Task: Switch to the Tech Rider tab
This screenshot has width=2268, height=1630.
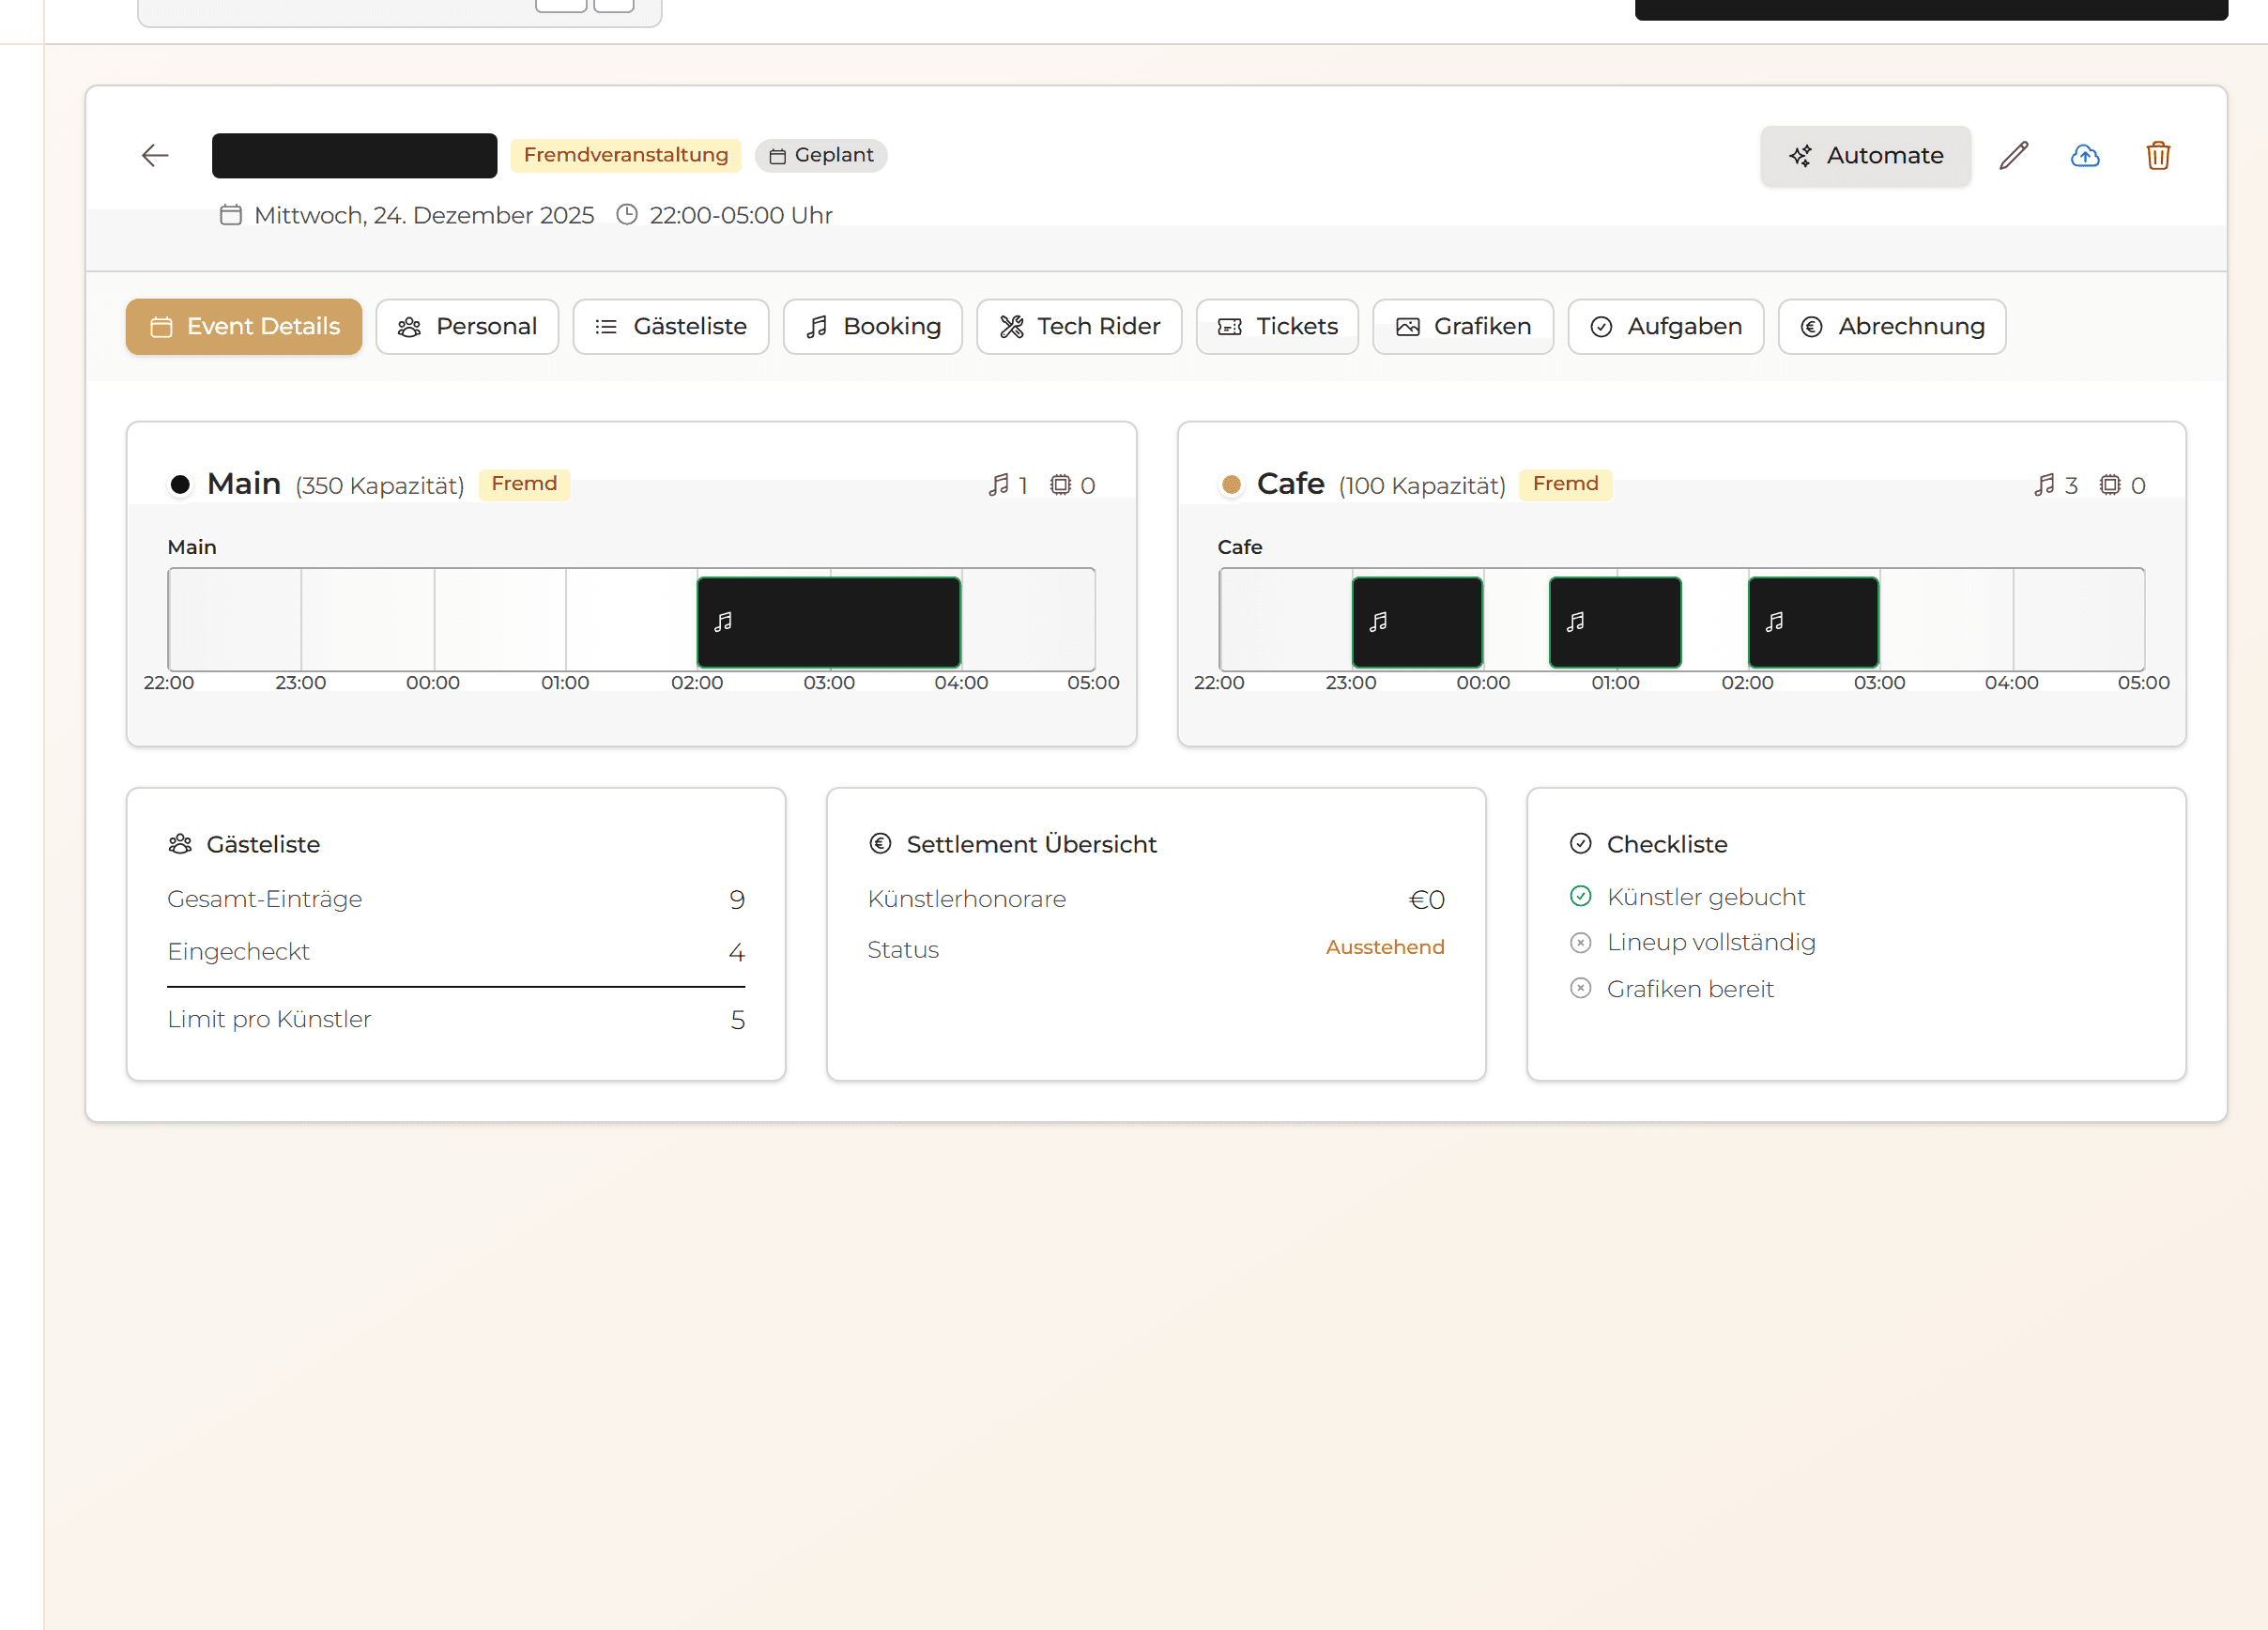Action: 1079,327
